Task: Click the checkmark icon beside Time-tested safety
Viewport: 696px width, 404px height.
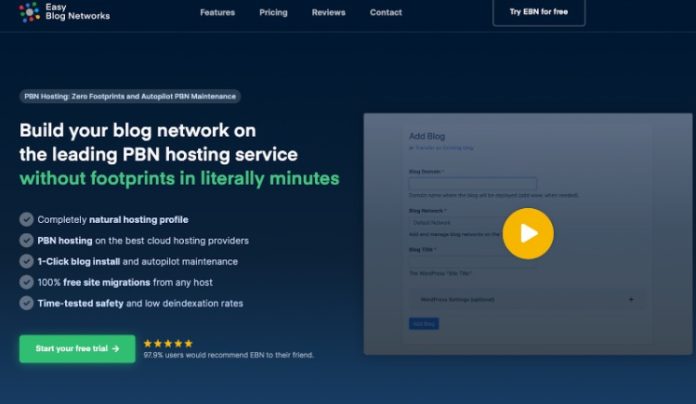Action: [x=26, y=303]
